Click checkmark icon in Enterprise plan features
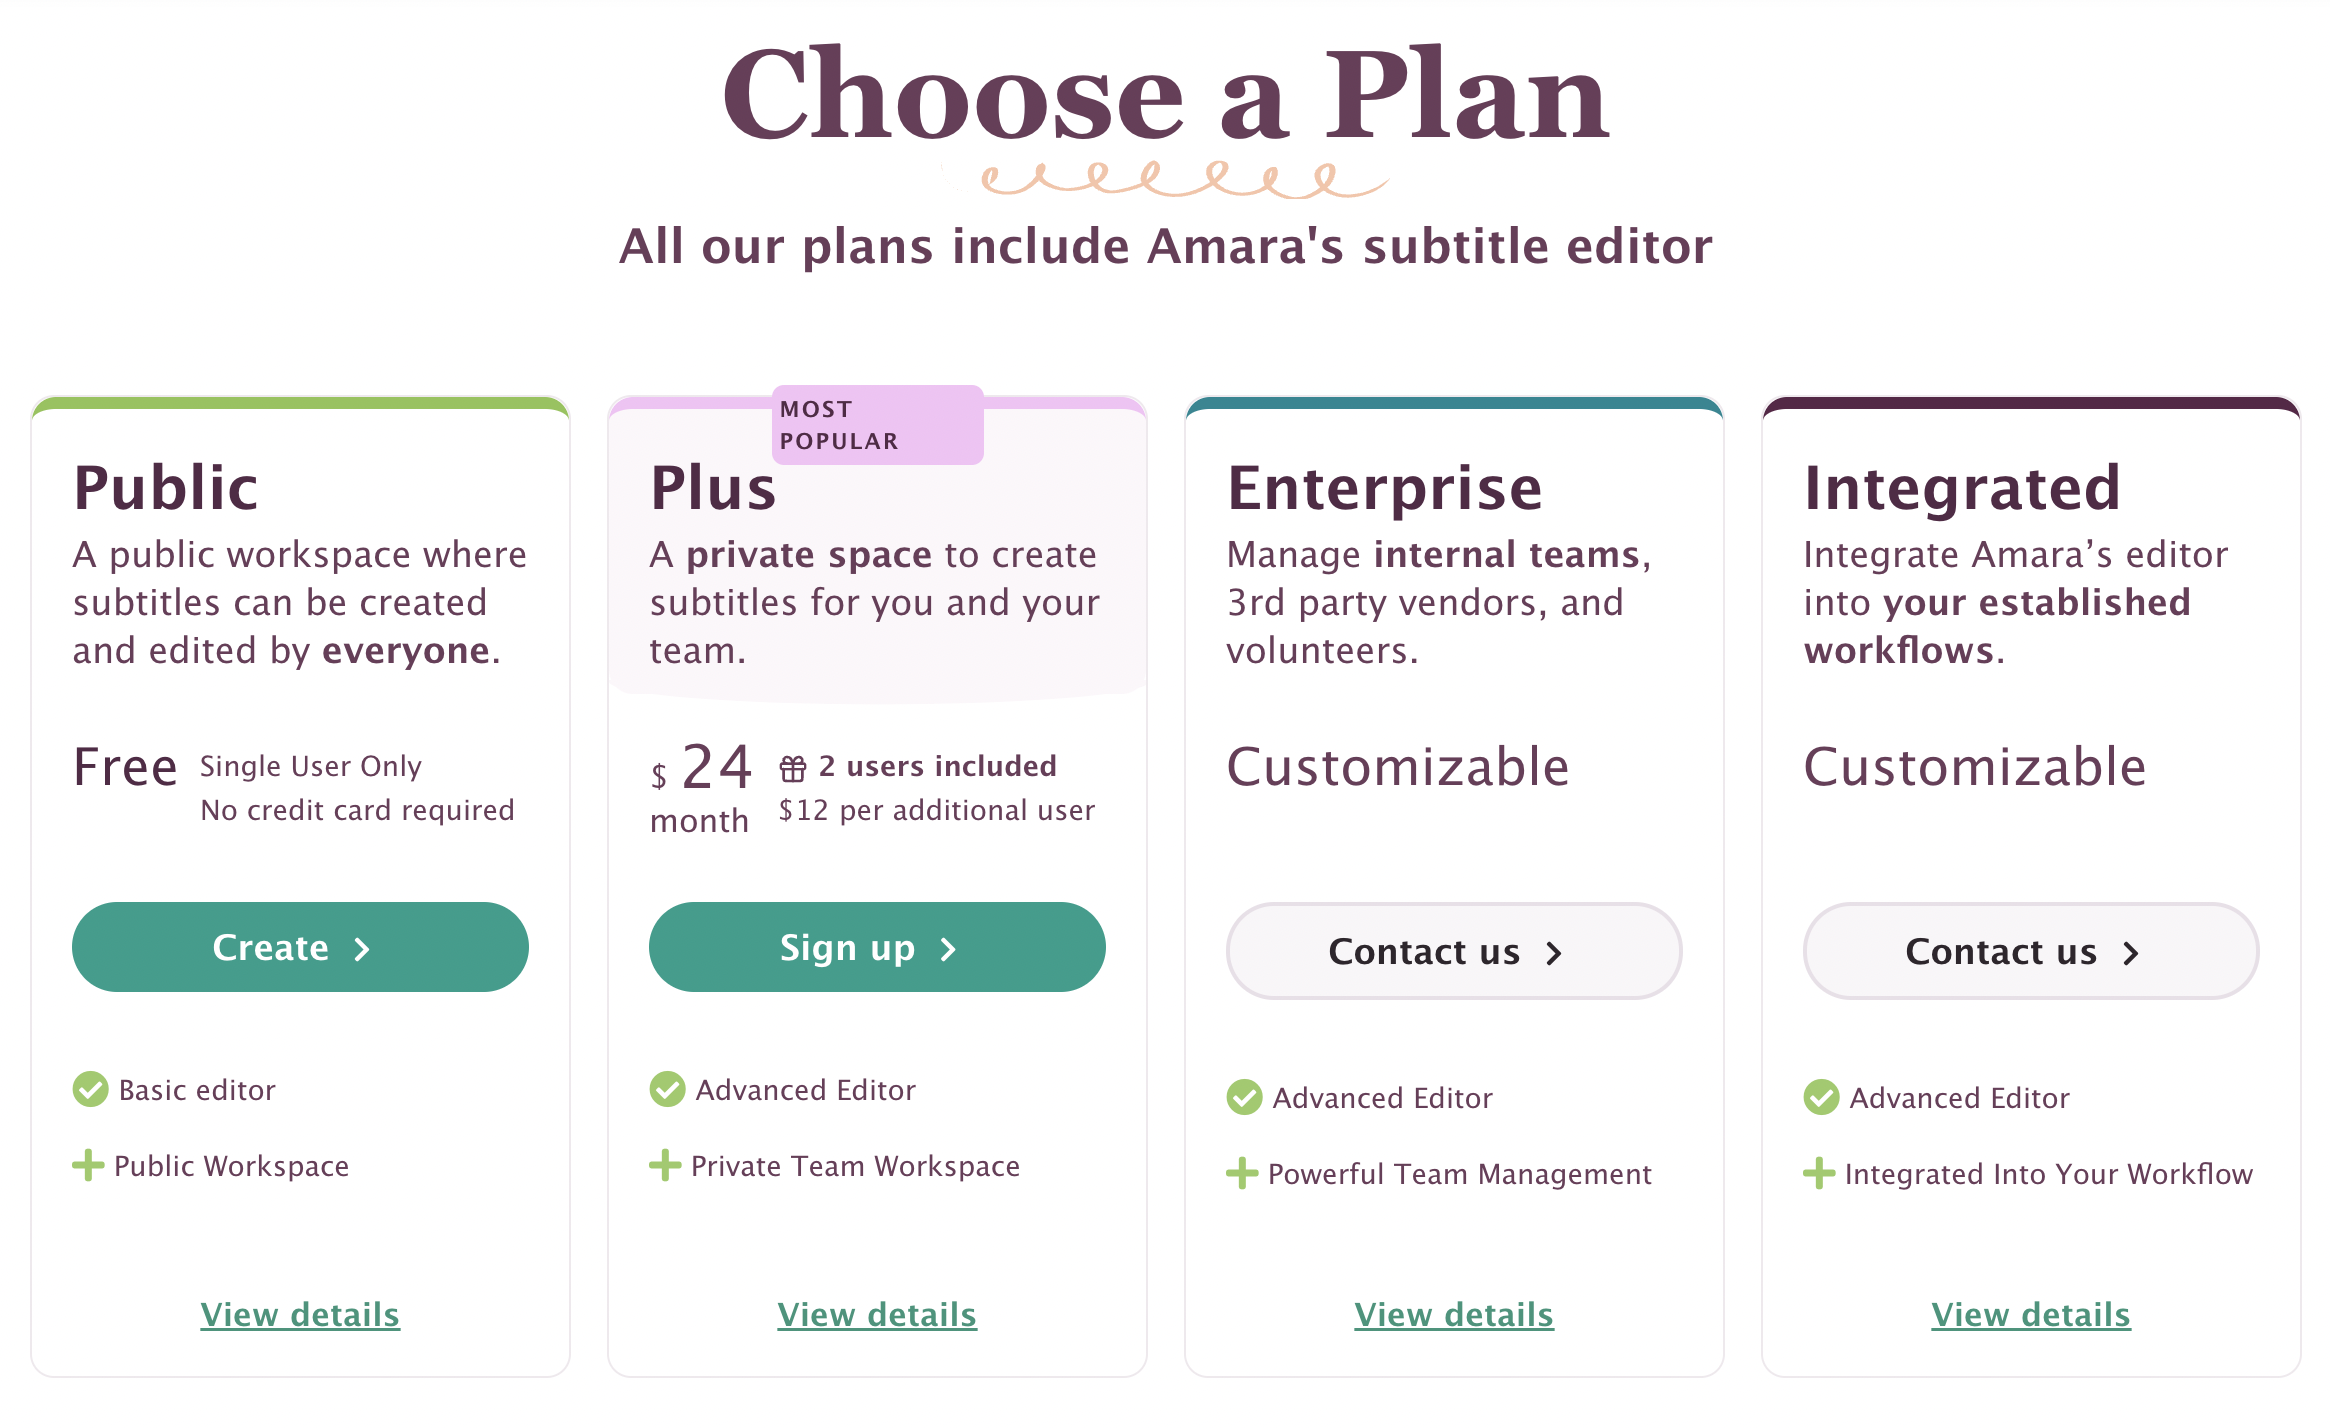This screenshot has width=2330, height=1428. pos(1244,1097)
